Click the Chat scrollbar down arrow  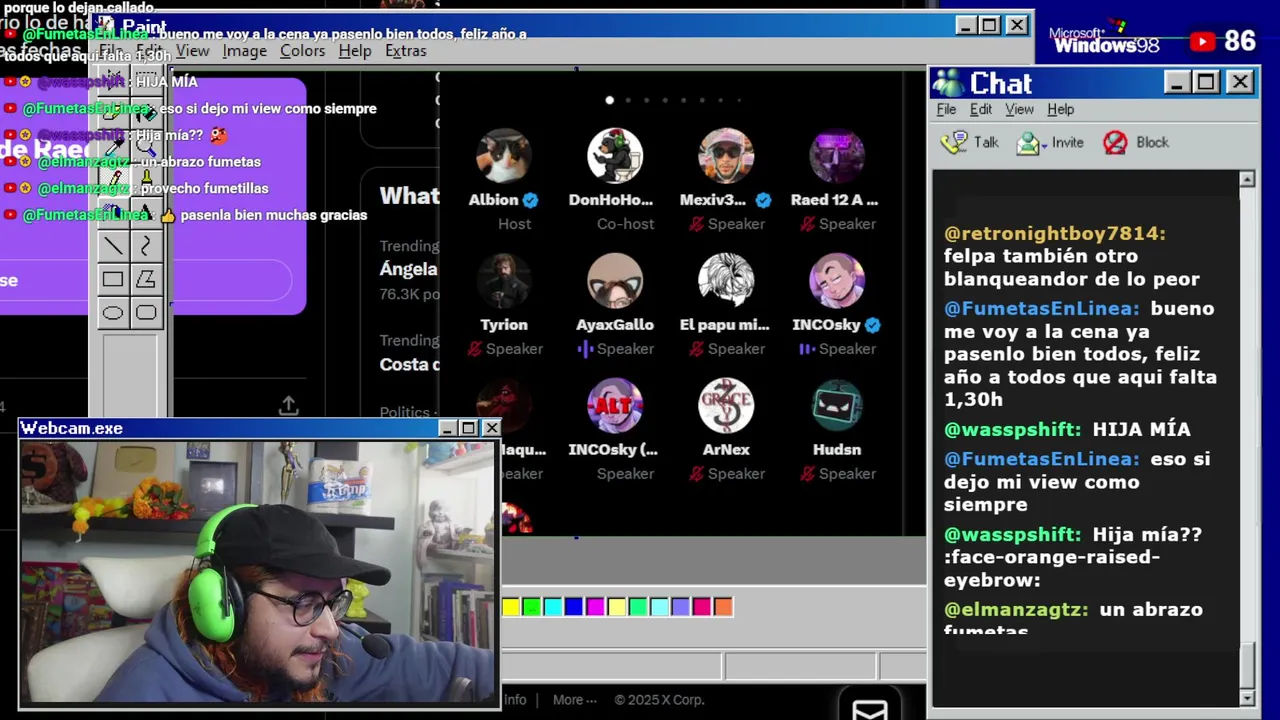pos(1247,697)
